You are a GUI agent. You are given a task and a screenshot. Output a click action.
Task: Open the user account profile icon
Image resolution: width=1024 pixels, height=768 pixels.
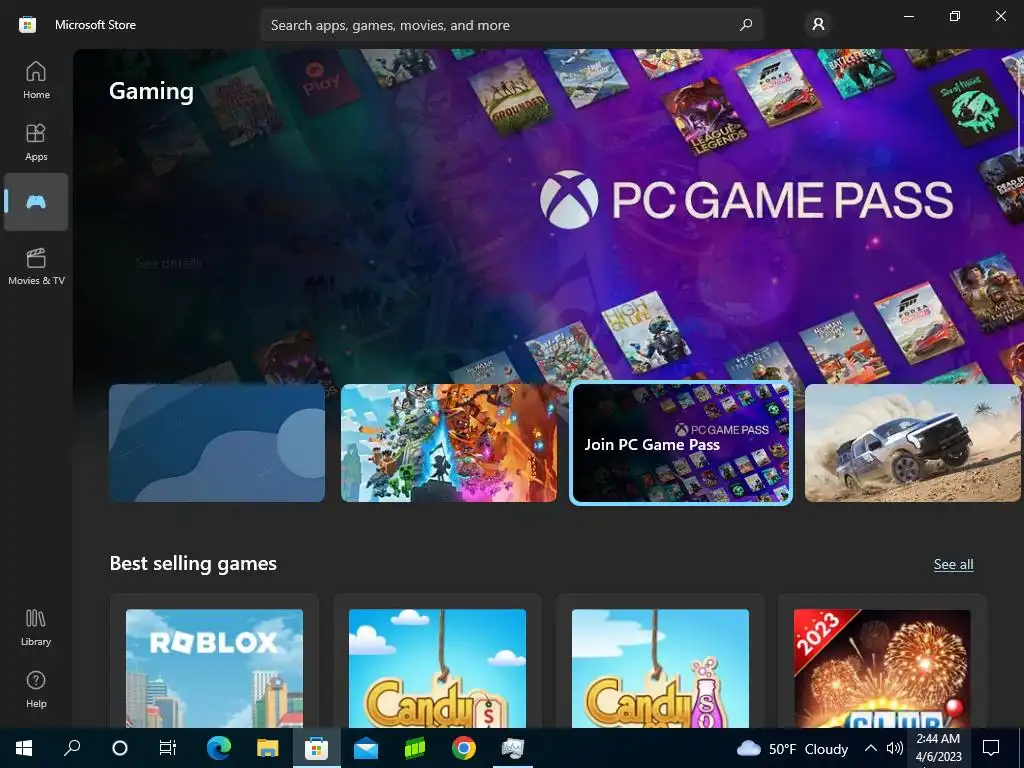pos(818,25)
